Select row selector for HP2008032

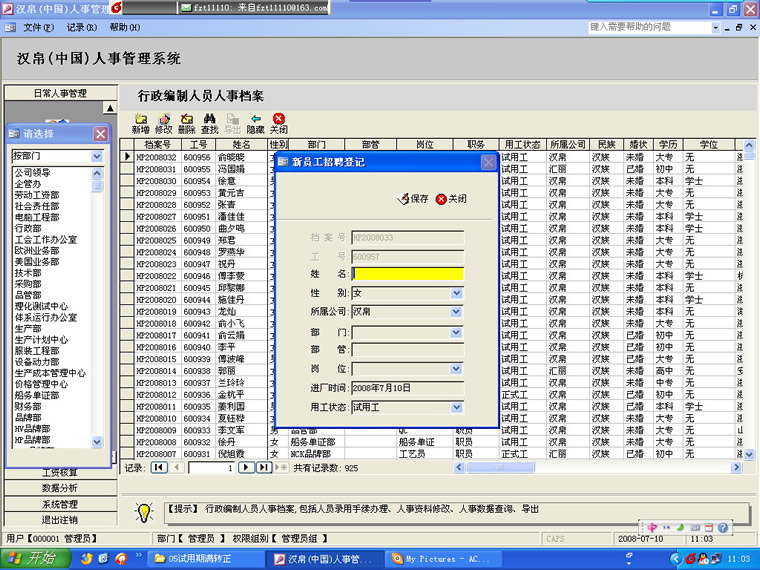coord(127,157)
